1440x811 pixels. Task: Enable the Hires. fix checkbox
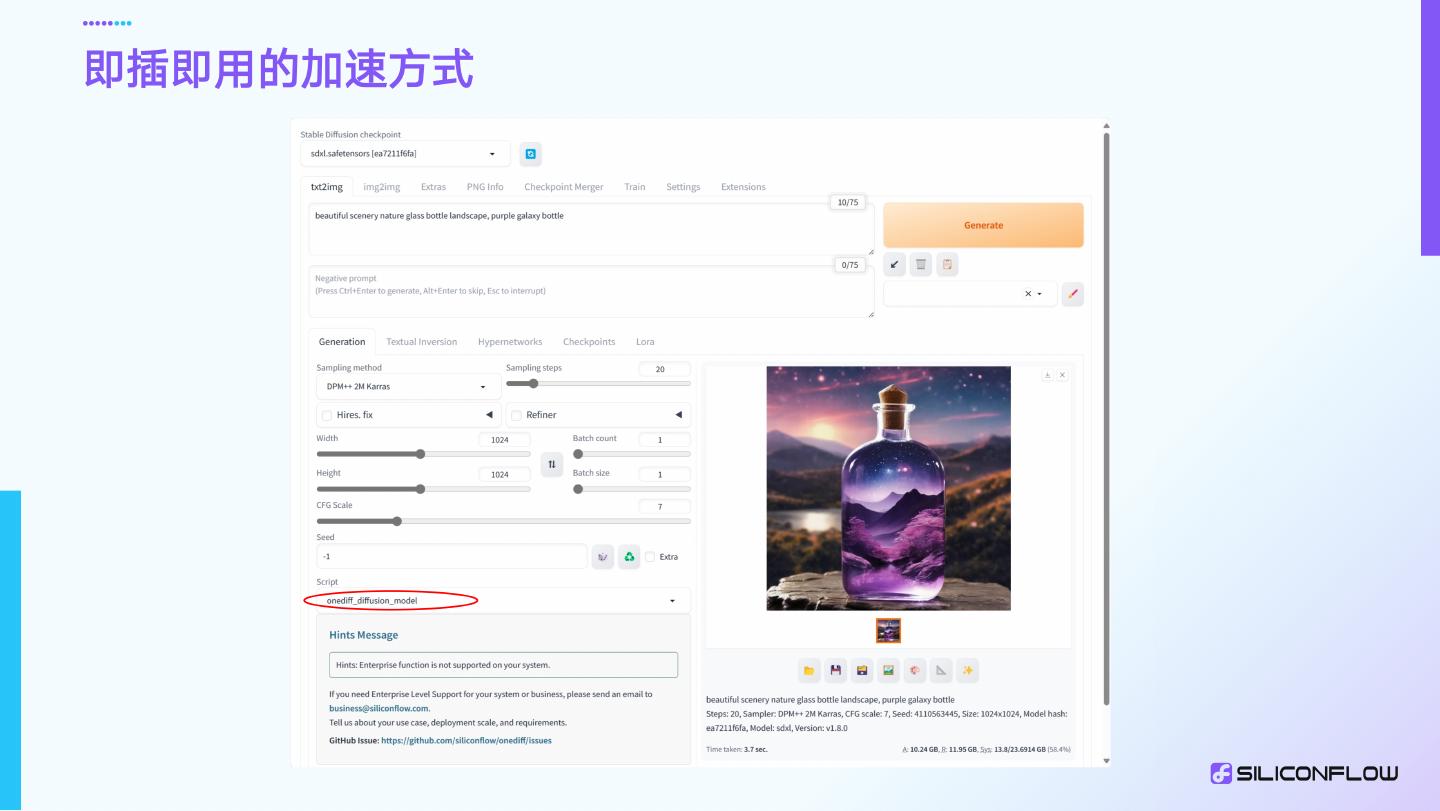coord(327,415)
